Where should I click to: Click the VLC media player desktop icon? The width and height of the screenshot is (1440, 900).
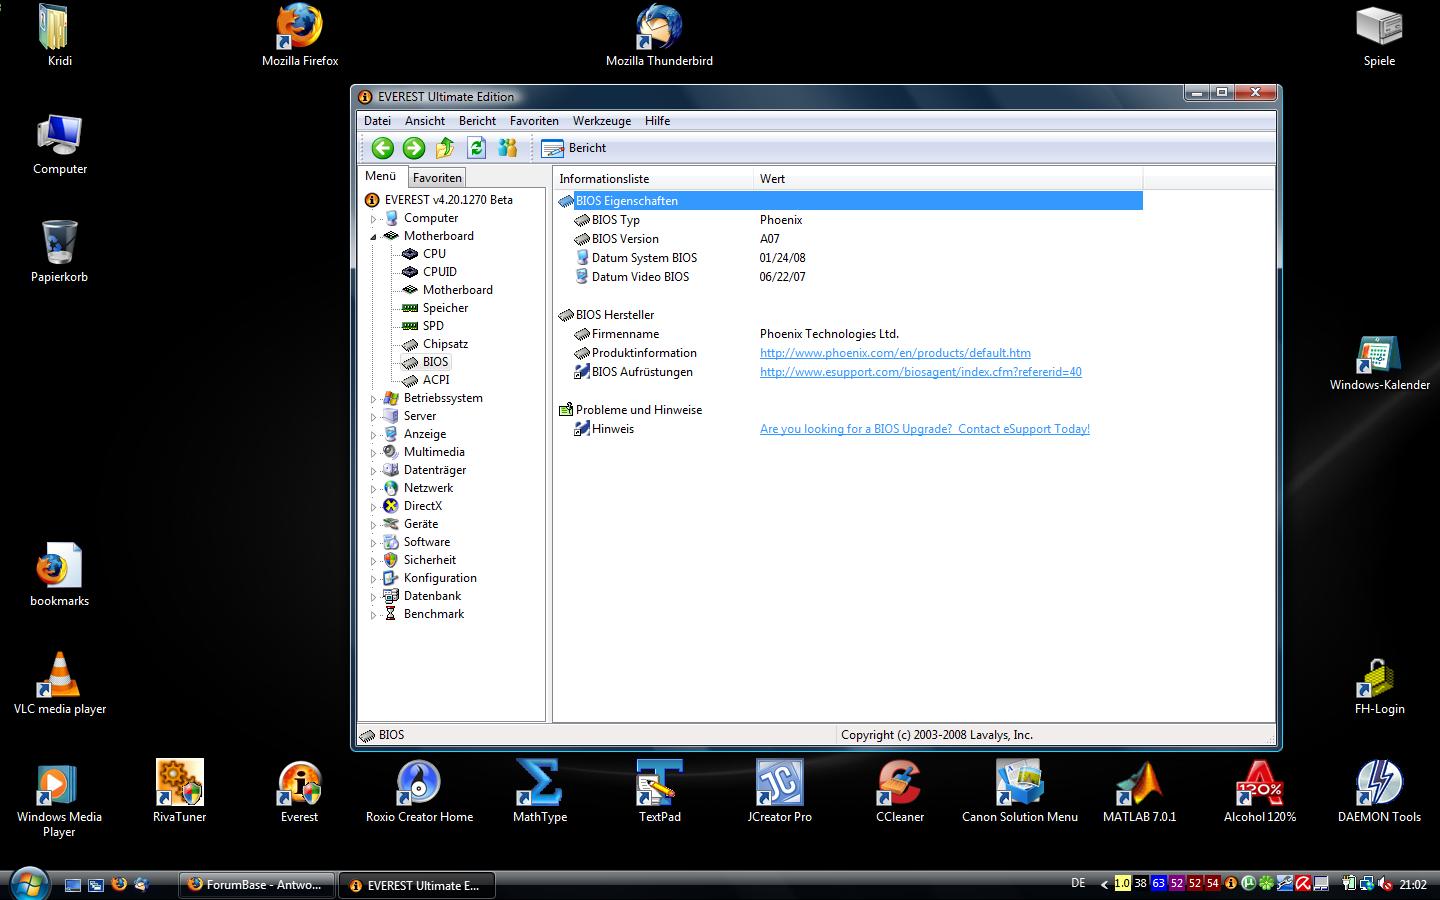(x=60, y=683)
